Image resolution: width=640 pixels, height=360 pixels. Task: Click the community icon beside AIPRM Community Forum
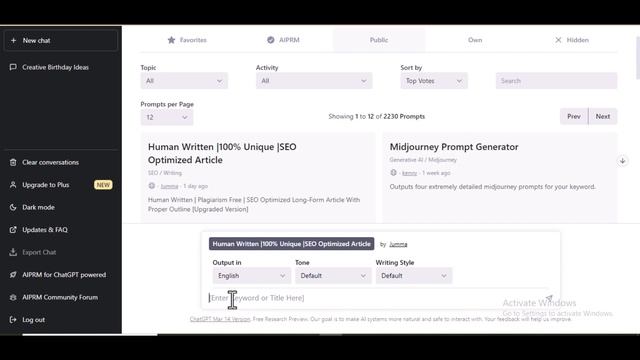click(x=13, y=297)
